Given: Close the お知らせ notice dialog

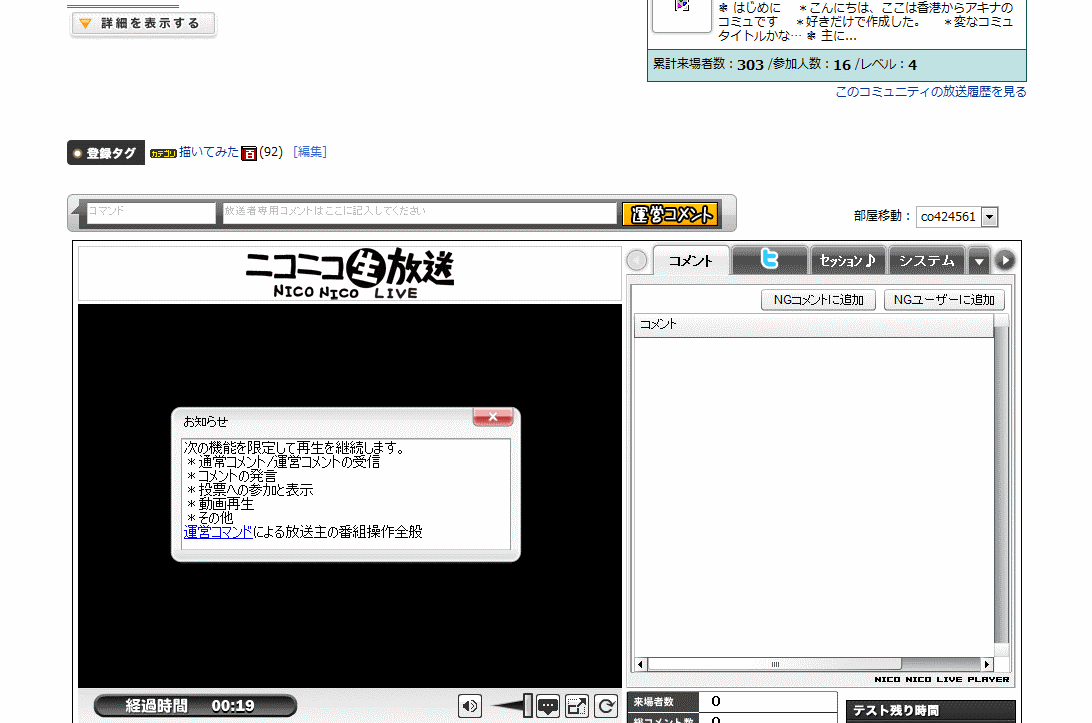Looking at the screenshot, I should tap(492, 417).
